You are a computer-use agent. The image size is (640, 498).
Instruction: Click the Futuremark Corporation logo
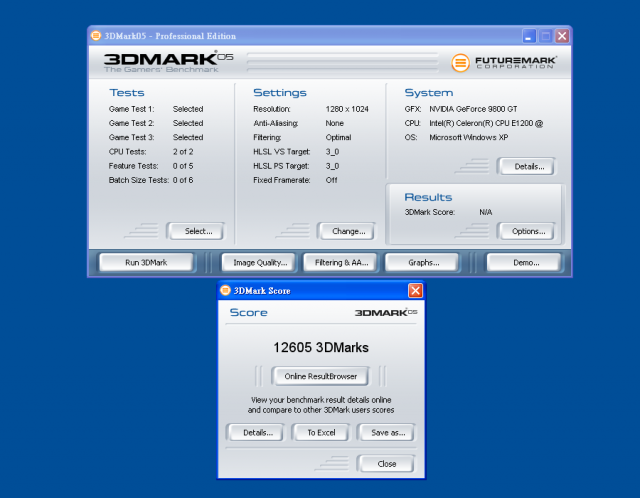click(x=504, y=63)
